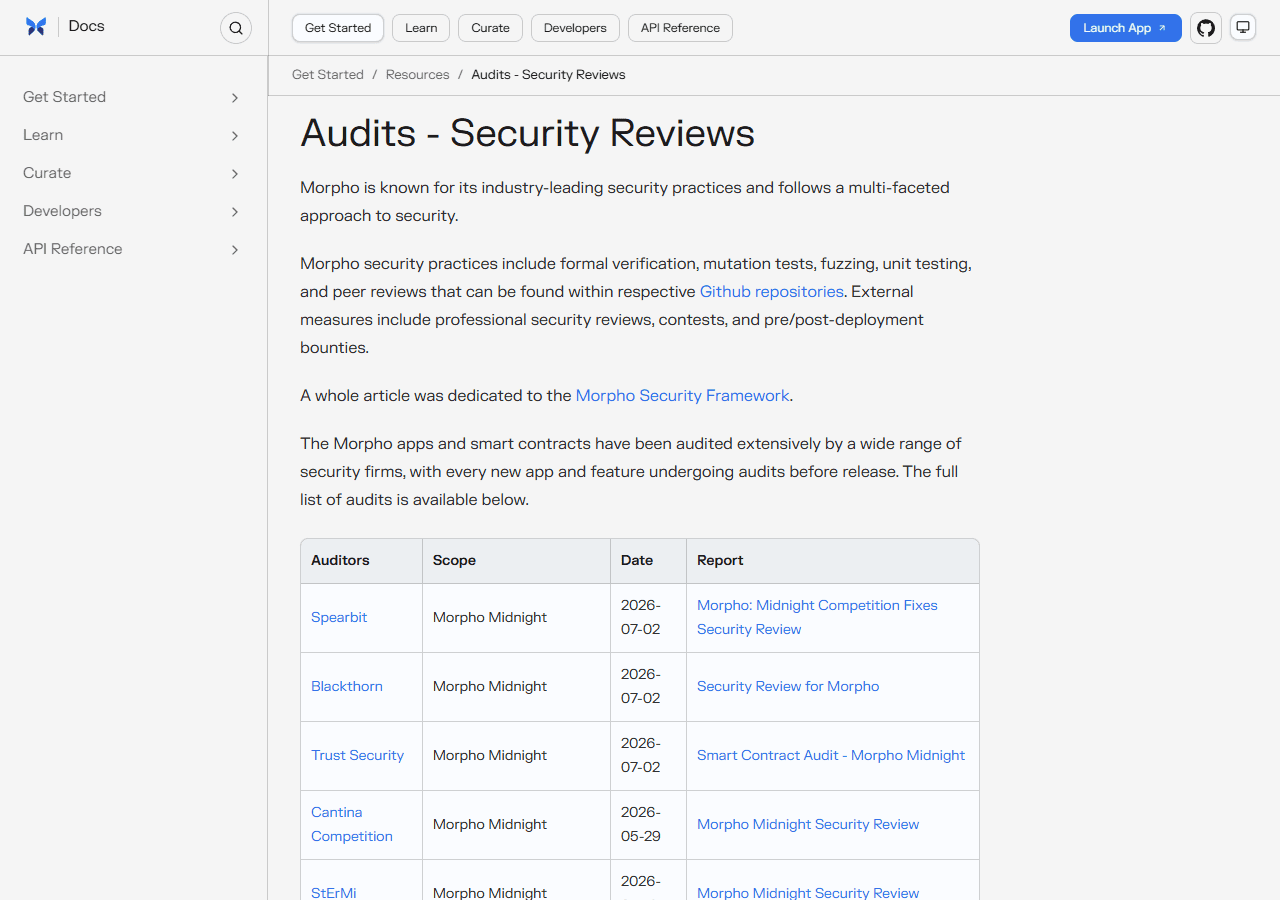
Task: Open the API Reference top tab
Action: [680, 28]
